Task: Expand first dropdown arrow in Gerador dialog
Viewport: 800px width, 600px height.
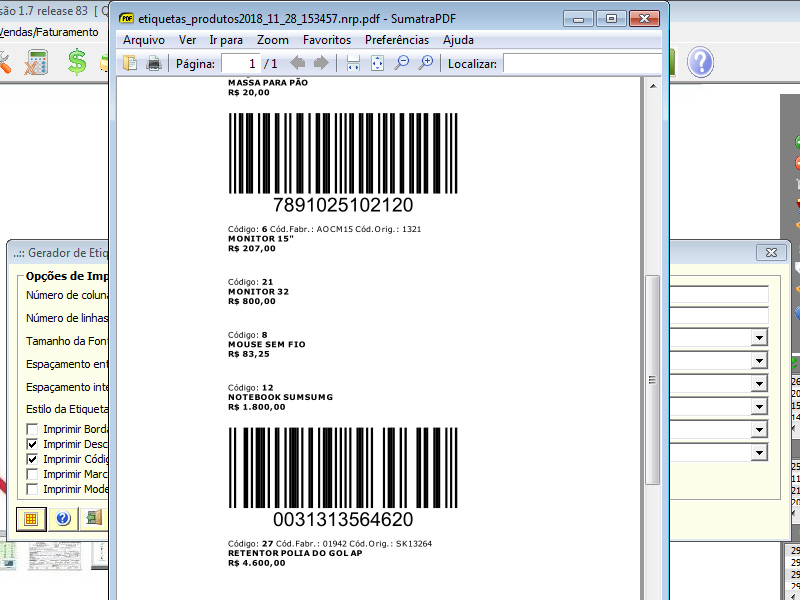Action: [759, 338]
